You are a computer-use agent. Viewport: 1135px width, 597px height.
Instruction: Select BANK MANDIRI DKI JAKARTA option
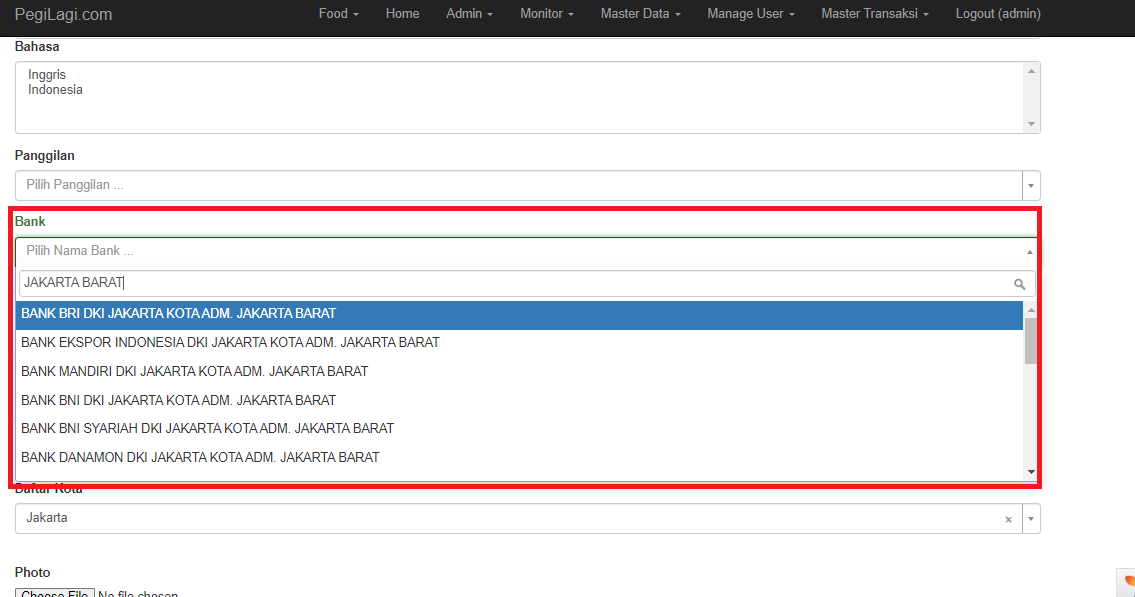195,371
